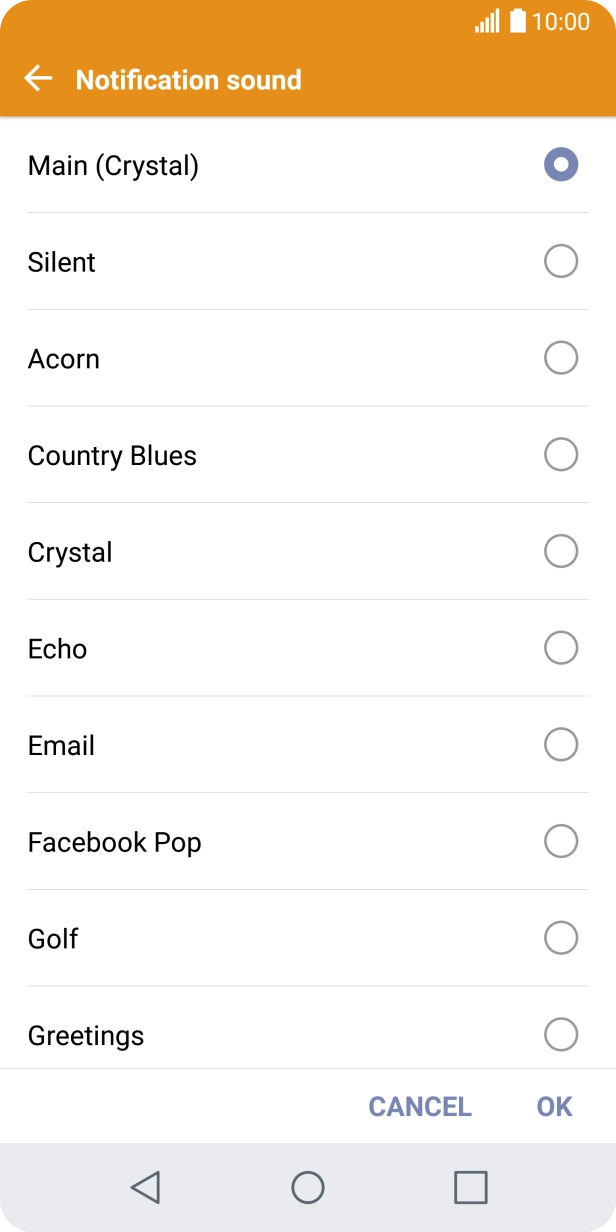Select the Country Blues radio button
This screenshot has width=616, height=1232.
pos(561,454)
